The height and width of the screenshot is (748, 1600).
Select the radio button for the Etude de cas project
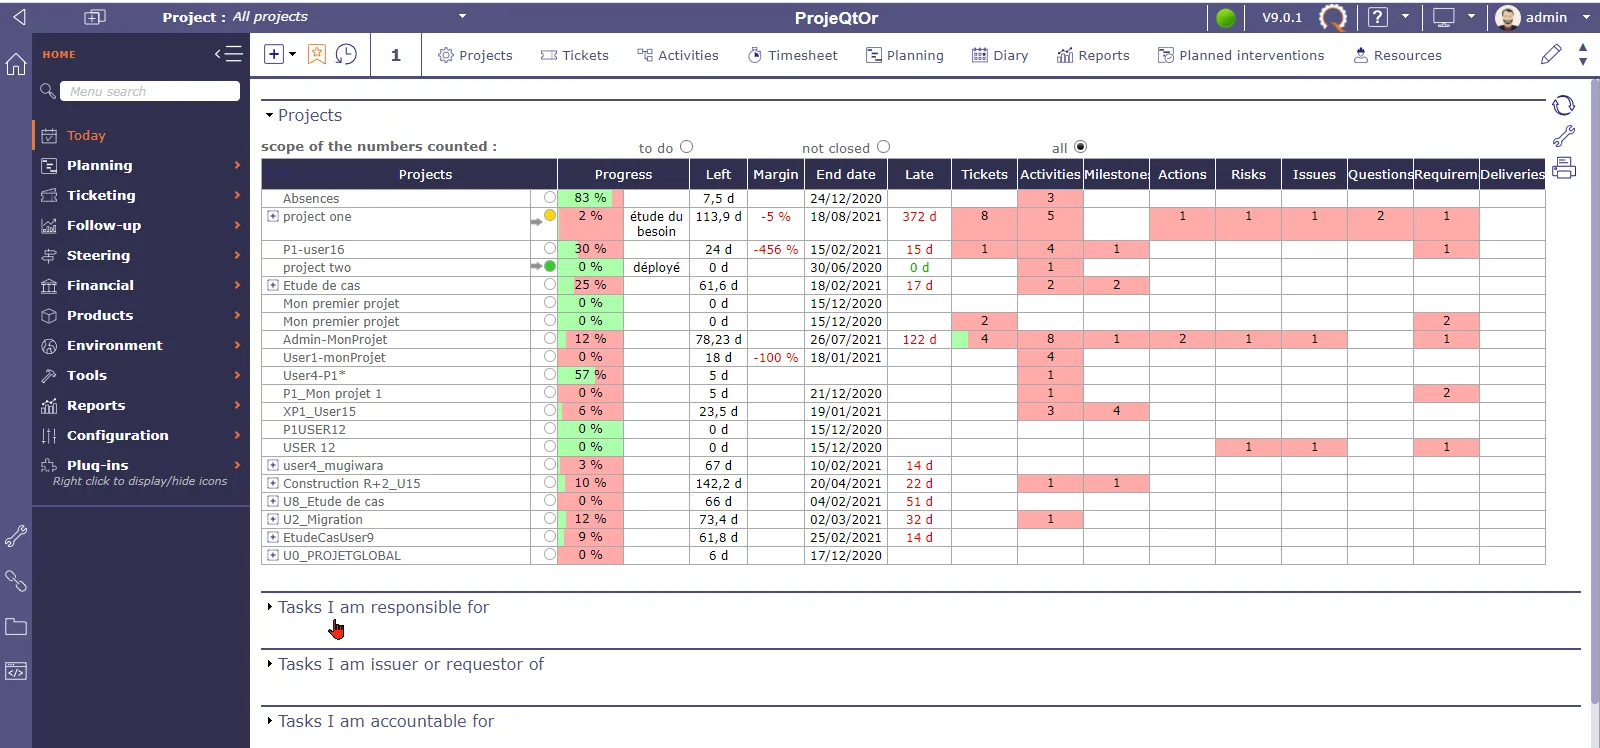[550, 284]
